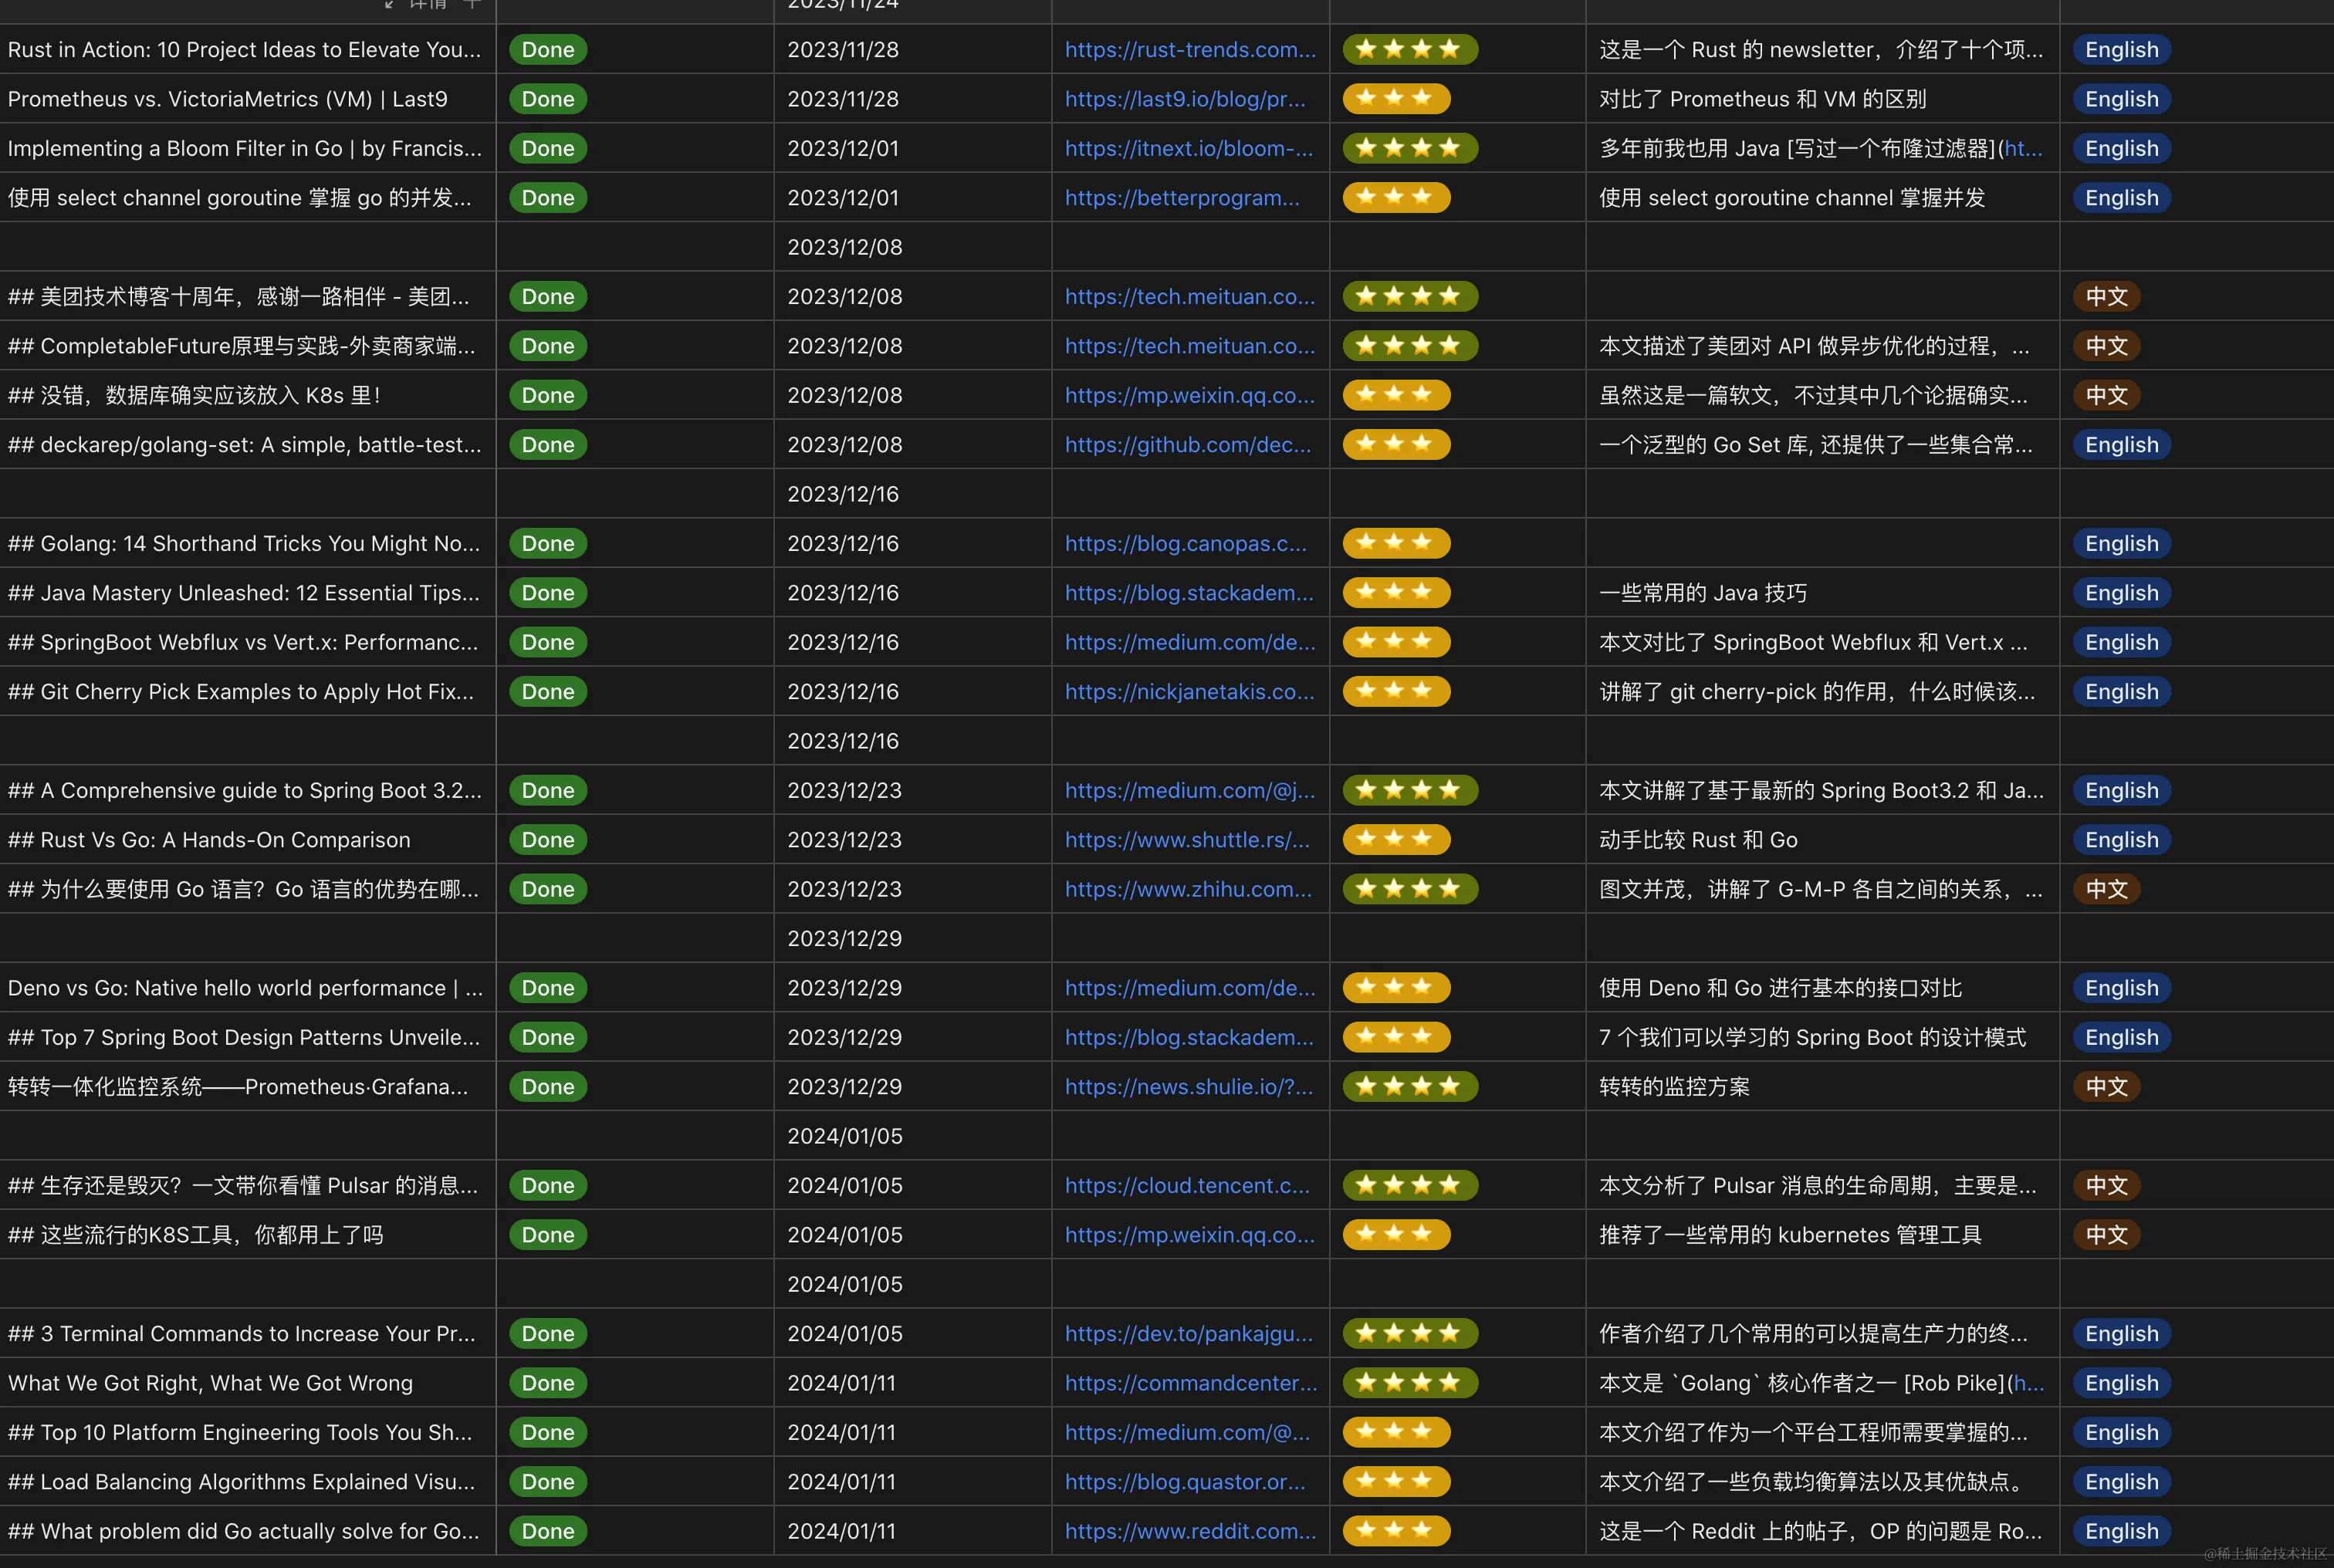Screen dimensions: 2334x1568
Task: Open the 'What We Got Right, What We Got Wrong' entry
Action: point(210,1383)
